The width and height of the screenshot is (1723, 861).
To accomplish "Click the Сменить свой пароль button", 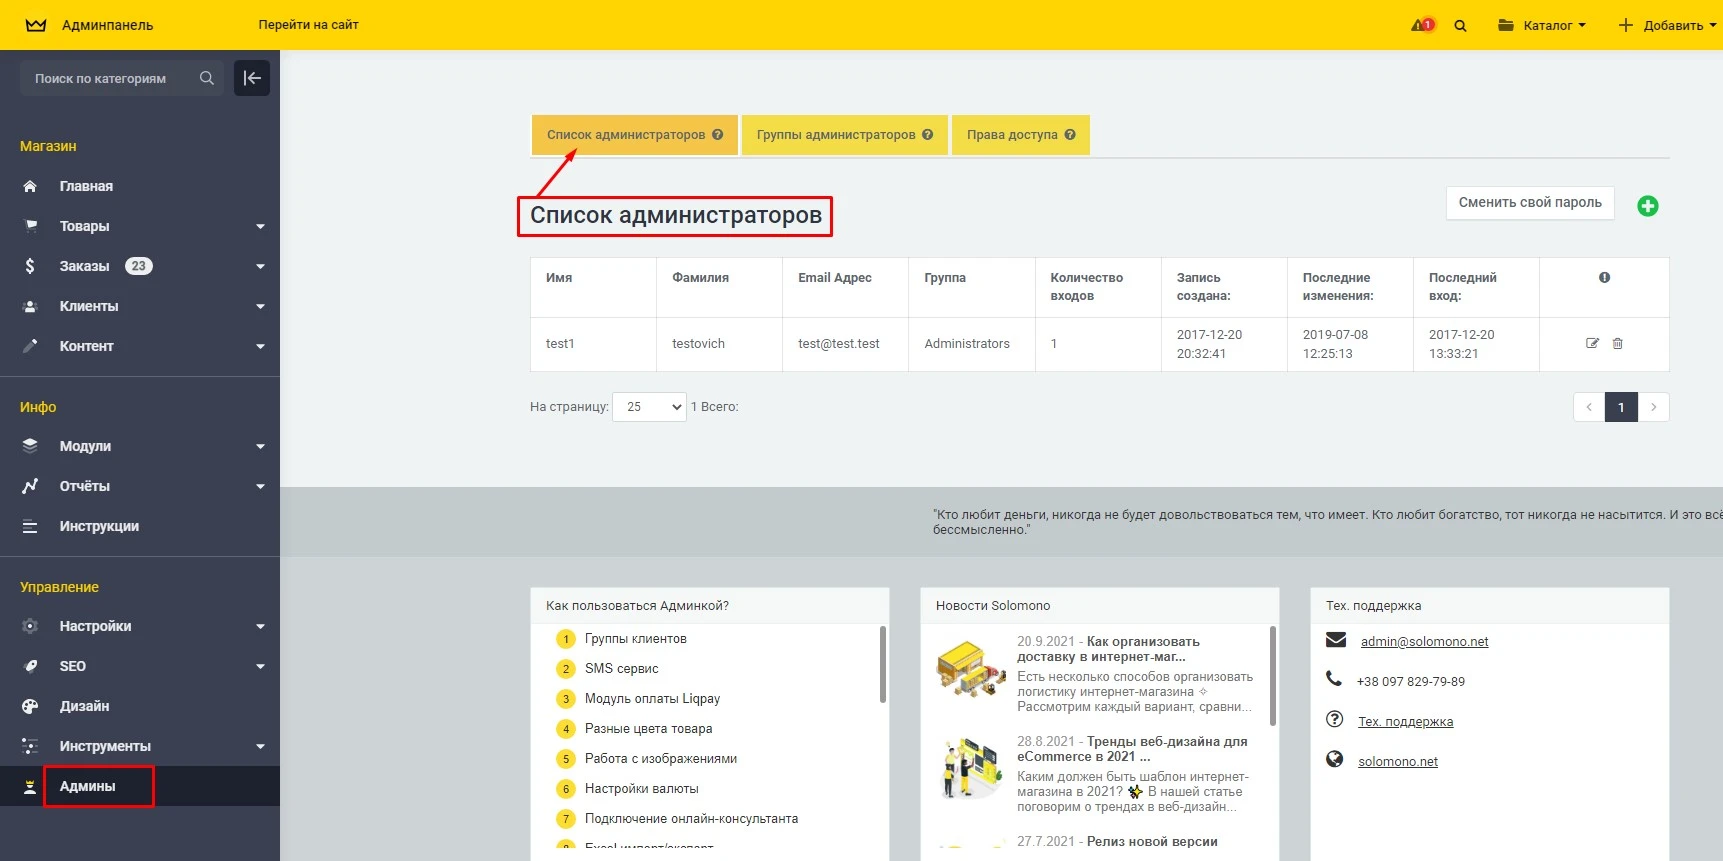I will point(1529,203).
